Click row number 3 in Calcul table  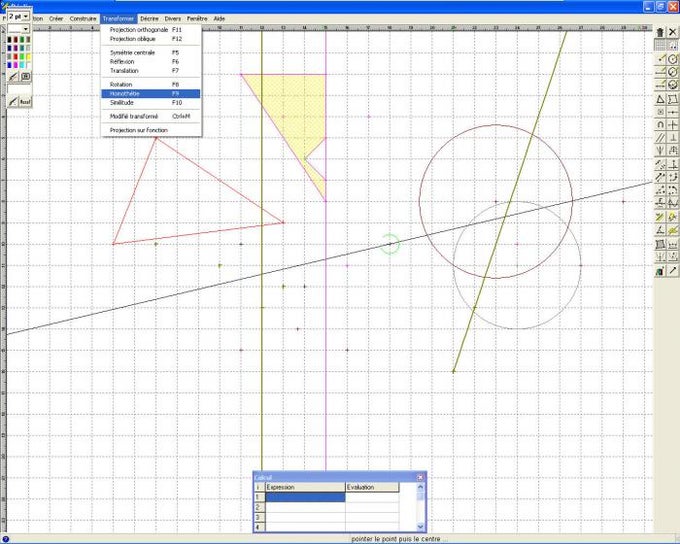click(x=258, y=517)
